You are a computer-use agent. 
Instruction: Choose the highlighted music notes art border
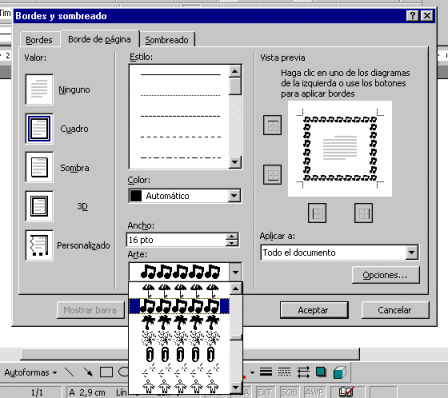180,306
